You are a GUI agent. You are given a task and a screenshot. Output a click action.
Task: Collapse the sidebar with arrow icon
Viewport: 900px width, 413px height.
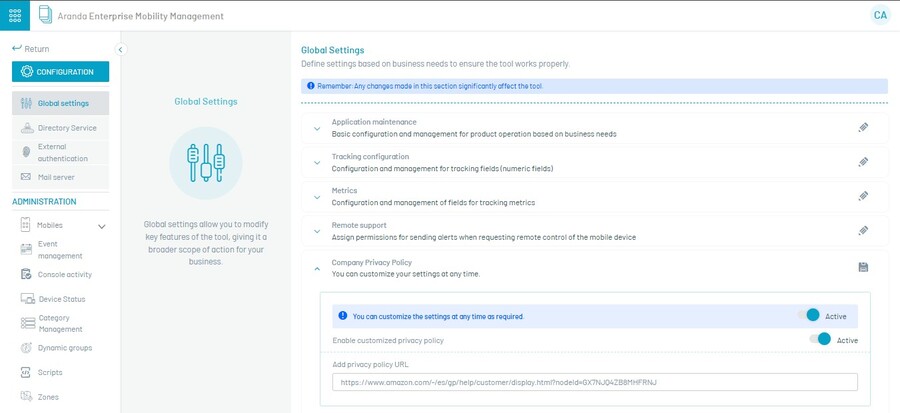coord(120,49)
